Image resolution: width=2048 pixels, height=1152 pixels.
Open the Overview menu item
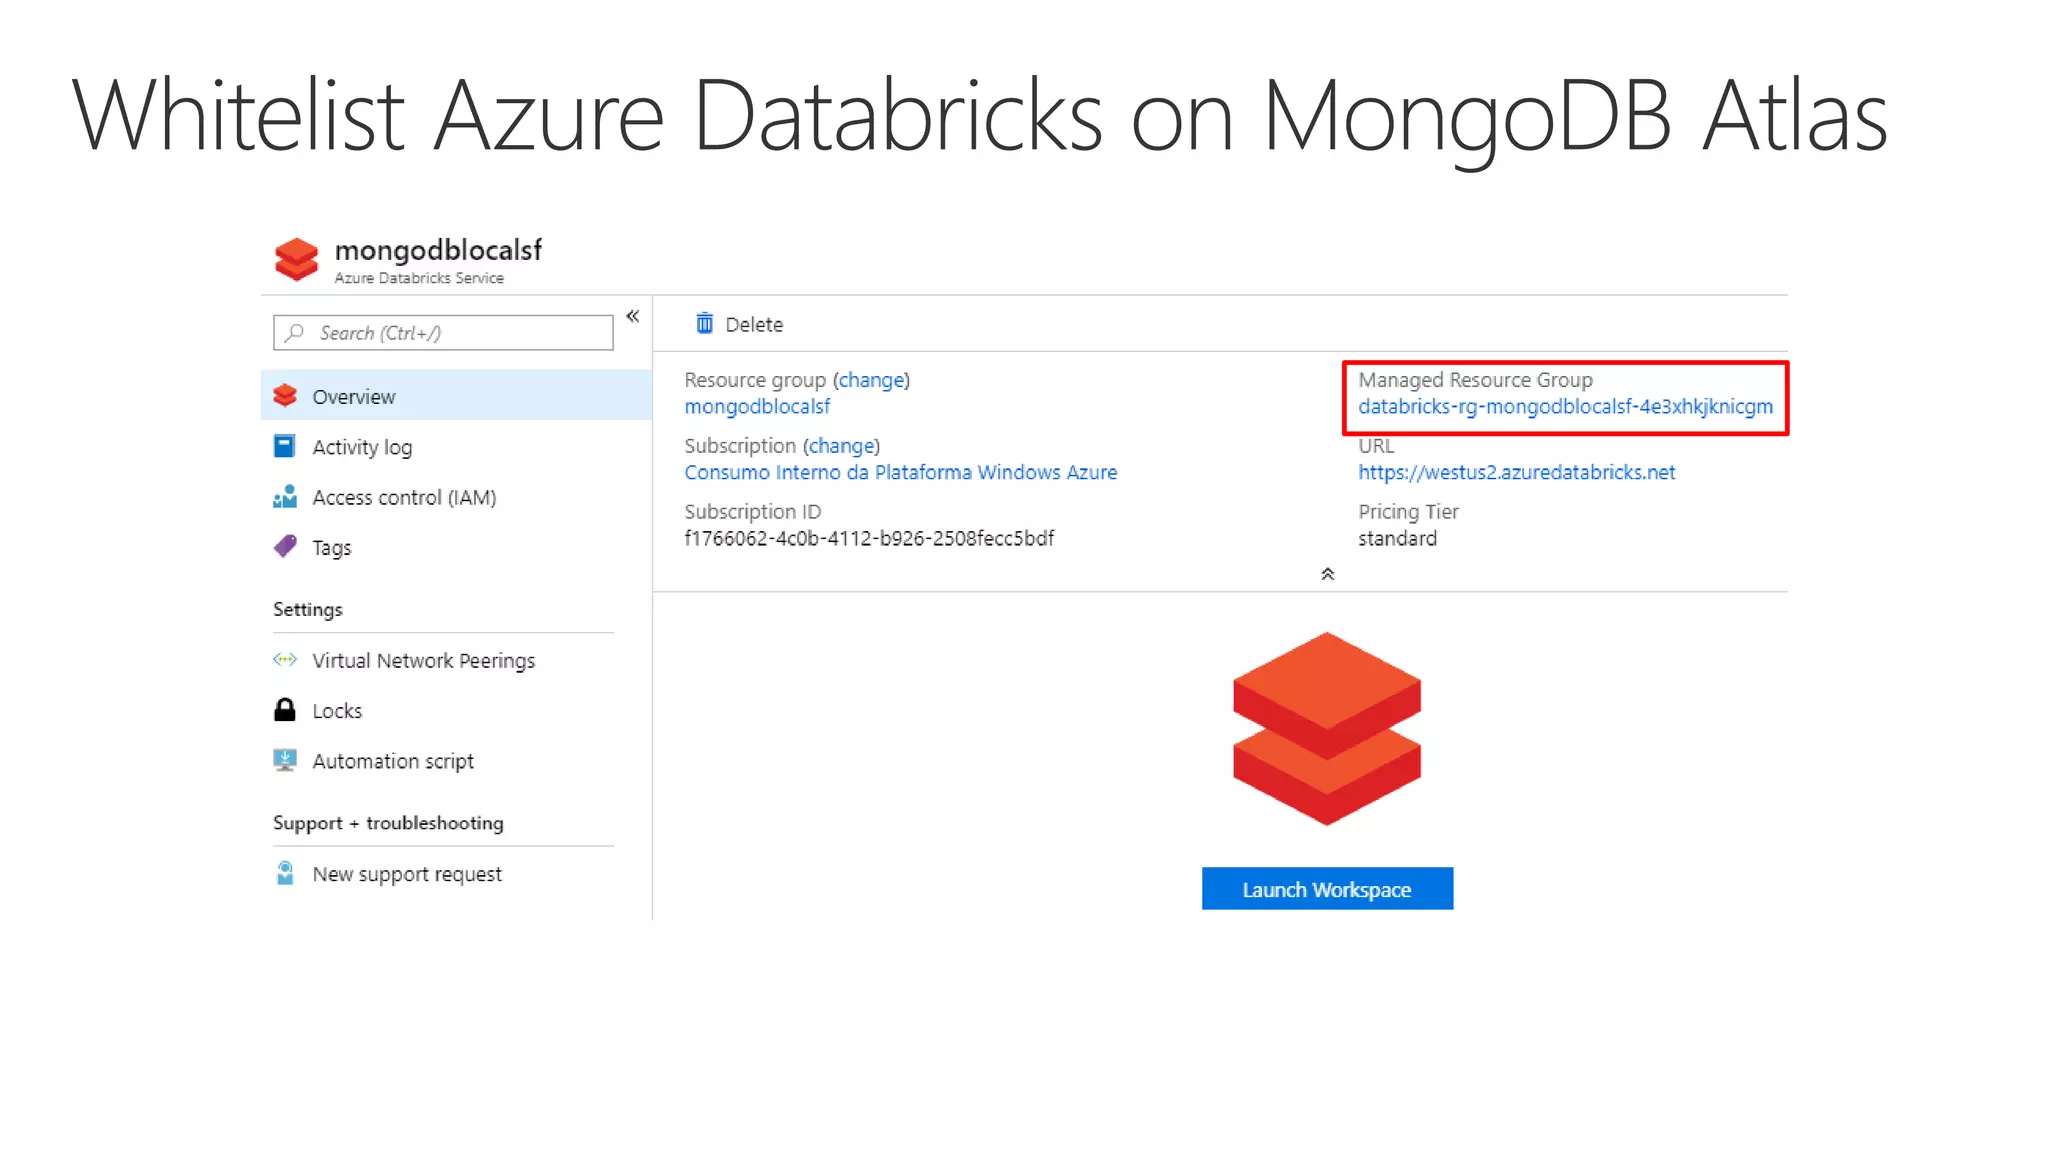(354, 397)
